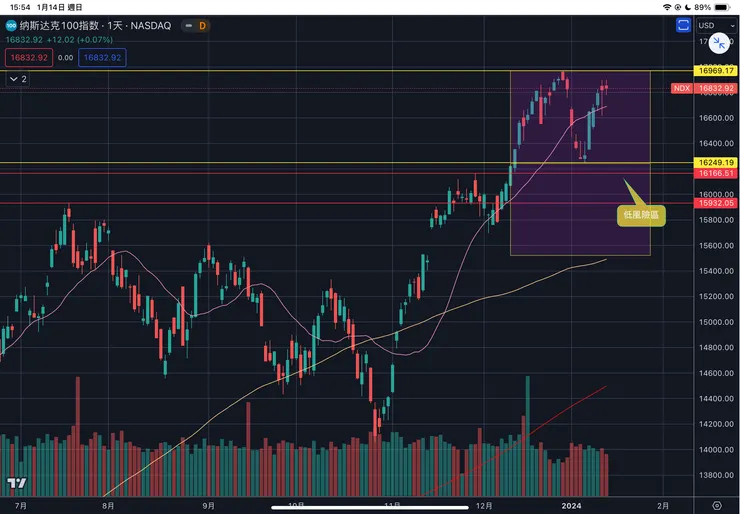Collapse the indicators legend chevron
This screenshot has height=514, width=740.
click(x=17, y=77)
